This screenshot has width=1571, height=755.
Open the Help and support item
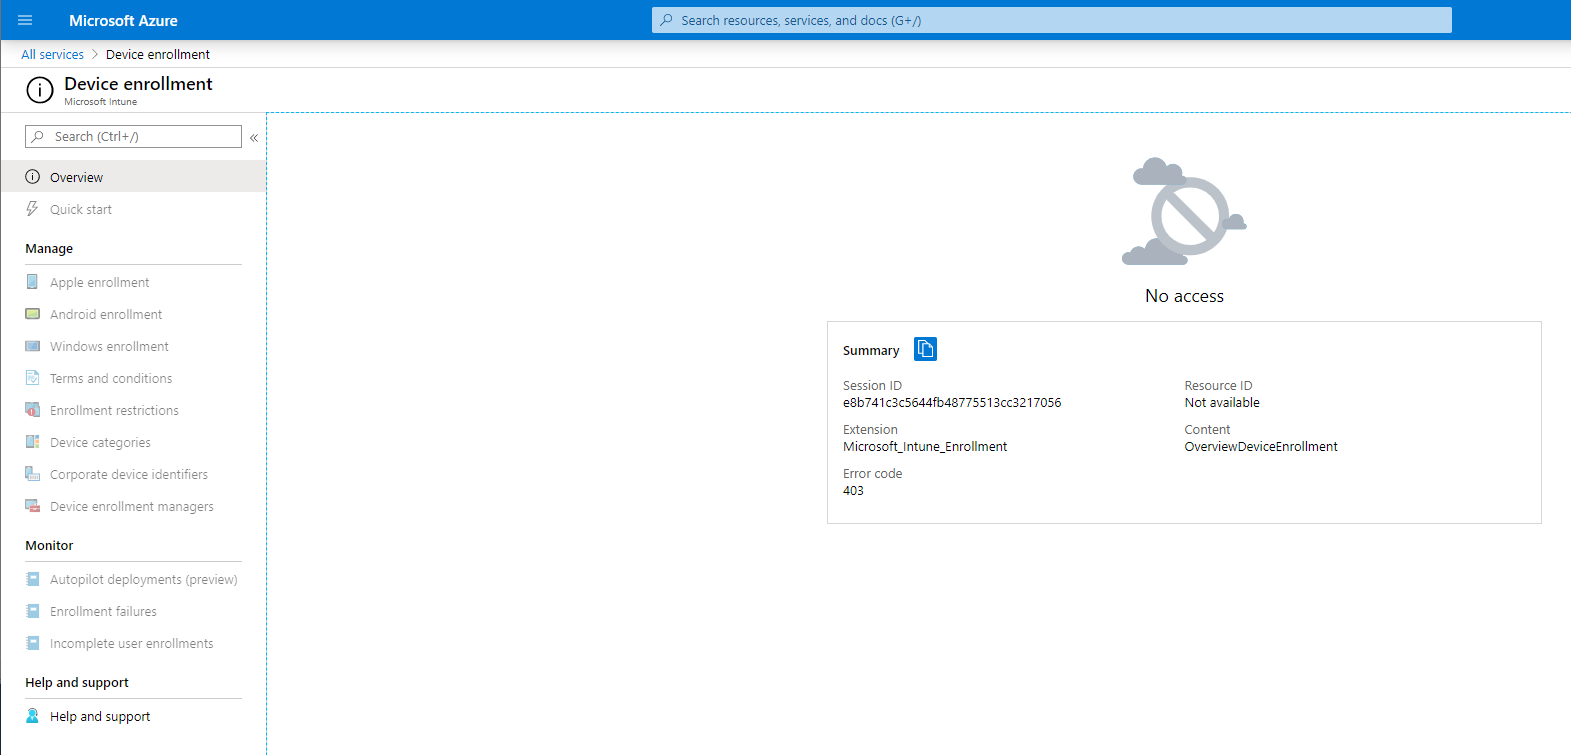point(100,716)
